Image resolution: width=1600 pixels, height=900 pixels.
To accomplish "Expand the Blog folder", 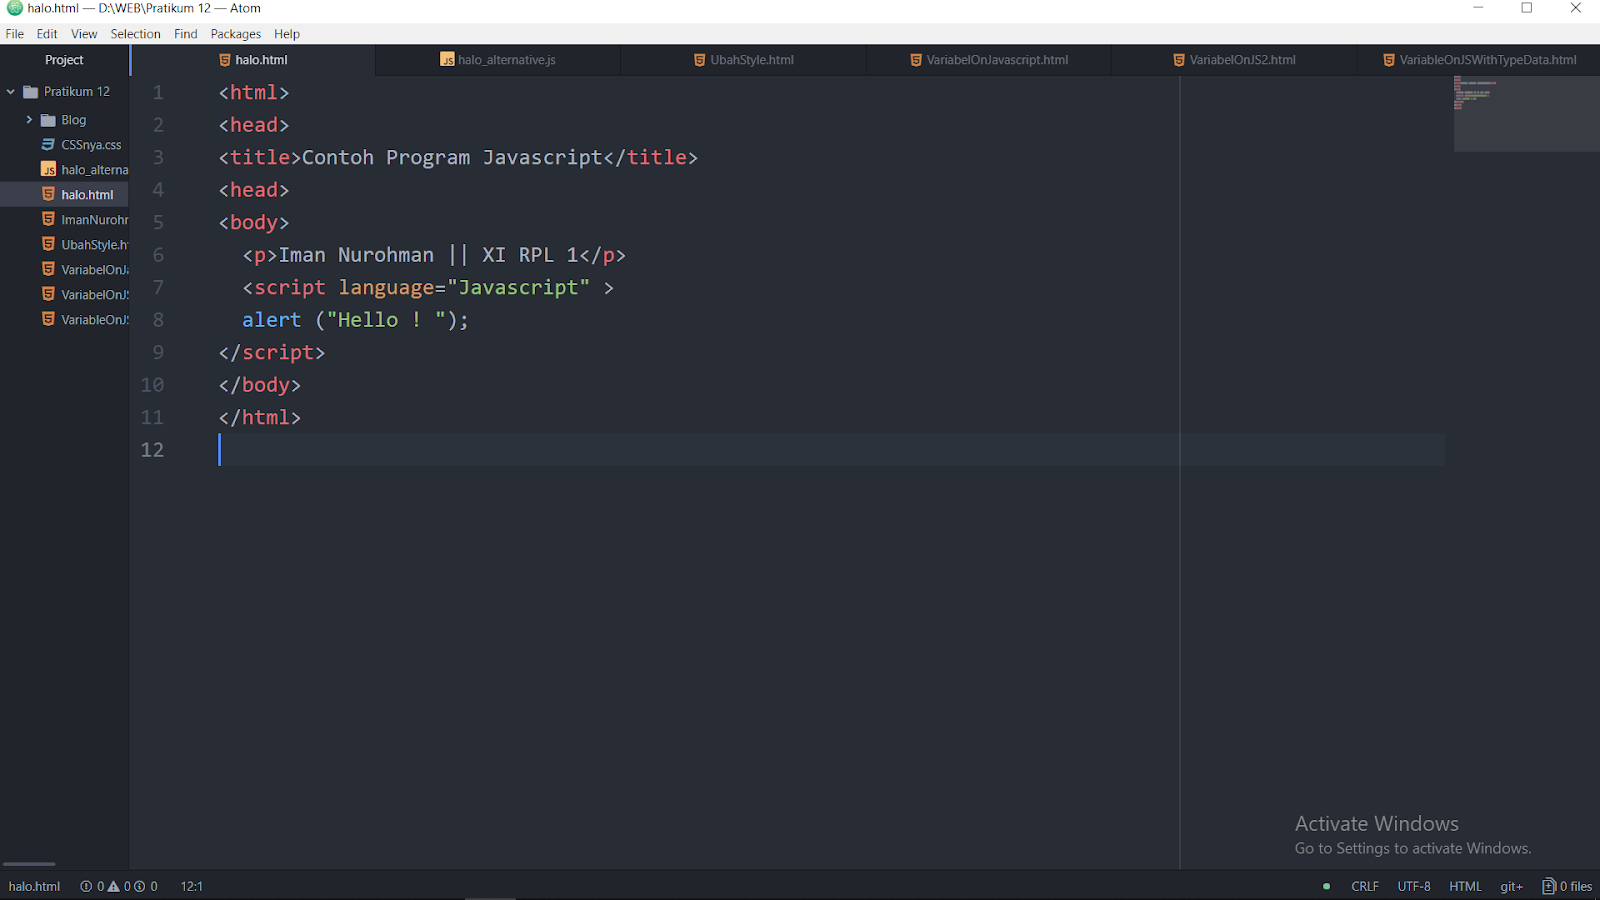I will [29, 119].
